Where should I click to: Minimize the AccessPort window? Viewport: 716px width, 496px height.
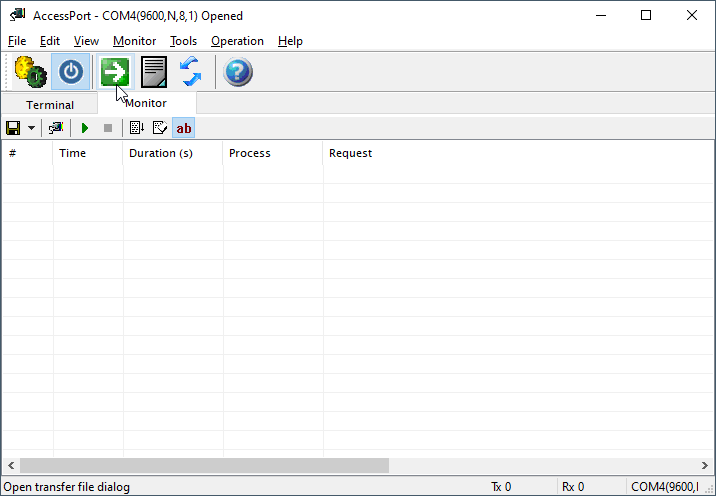coord(601,16)
